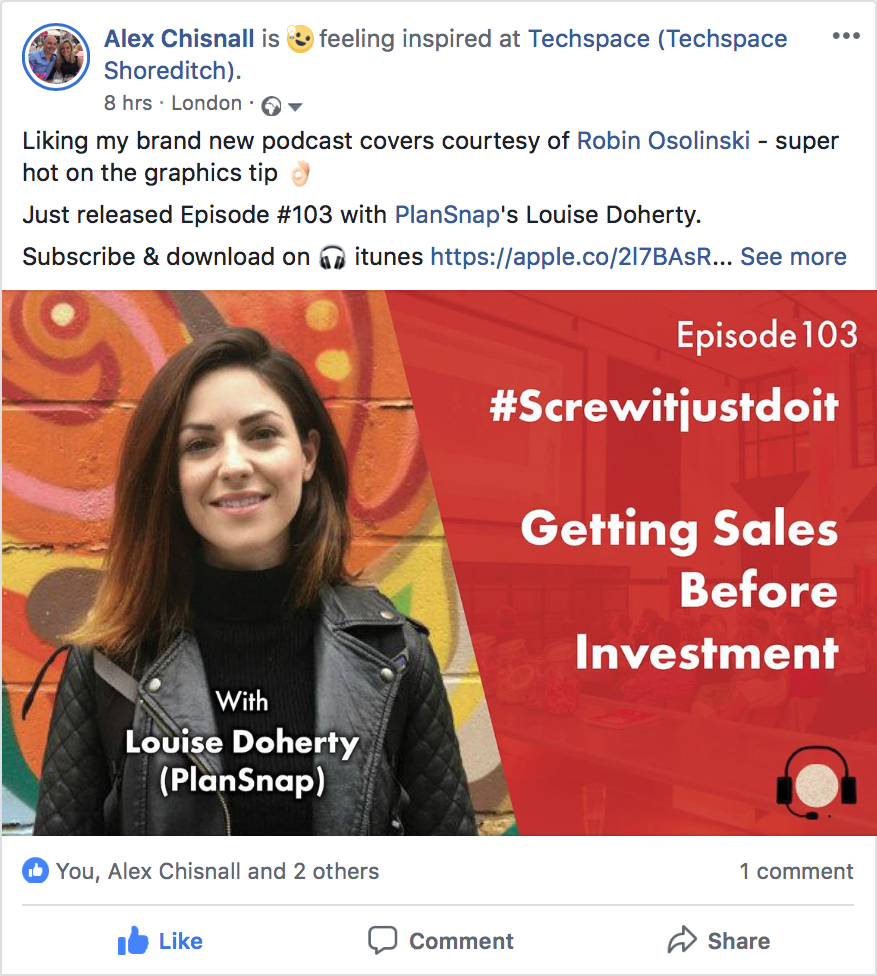The image size is (877, 976).
Task: Open the three-dot post options menu
Action: pyautogui.click(x=846, y=36)
